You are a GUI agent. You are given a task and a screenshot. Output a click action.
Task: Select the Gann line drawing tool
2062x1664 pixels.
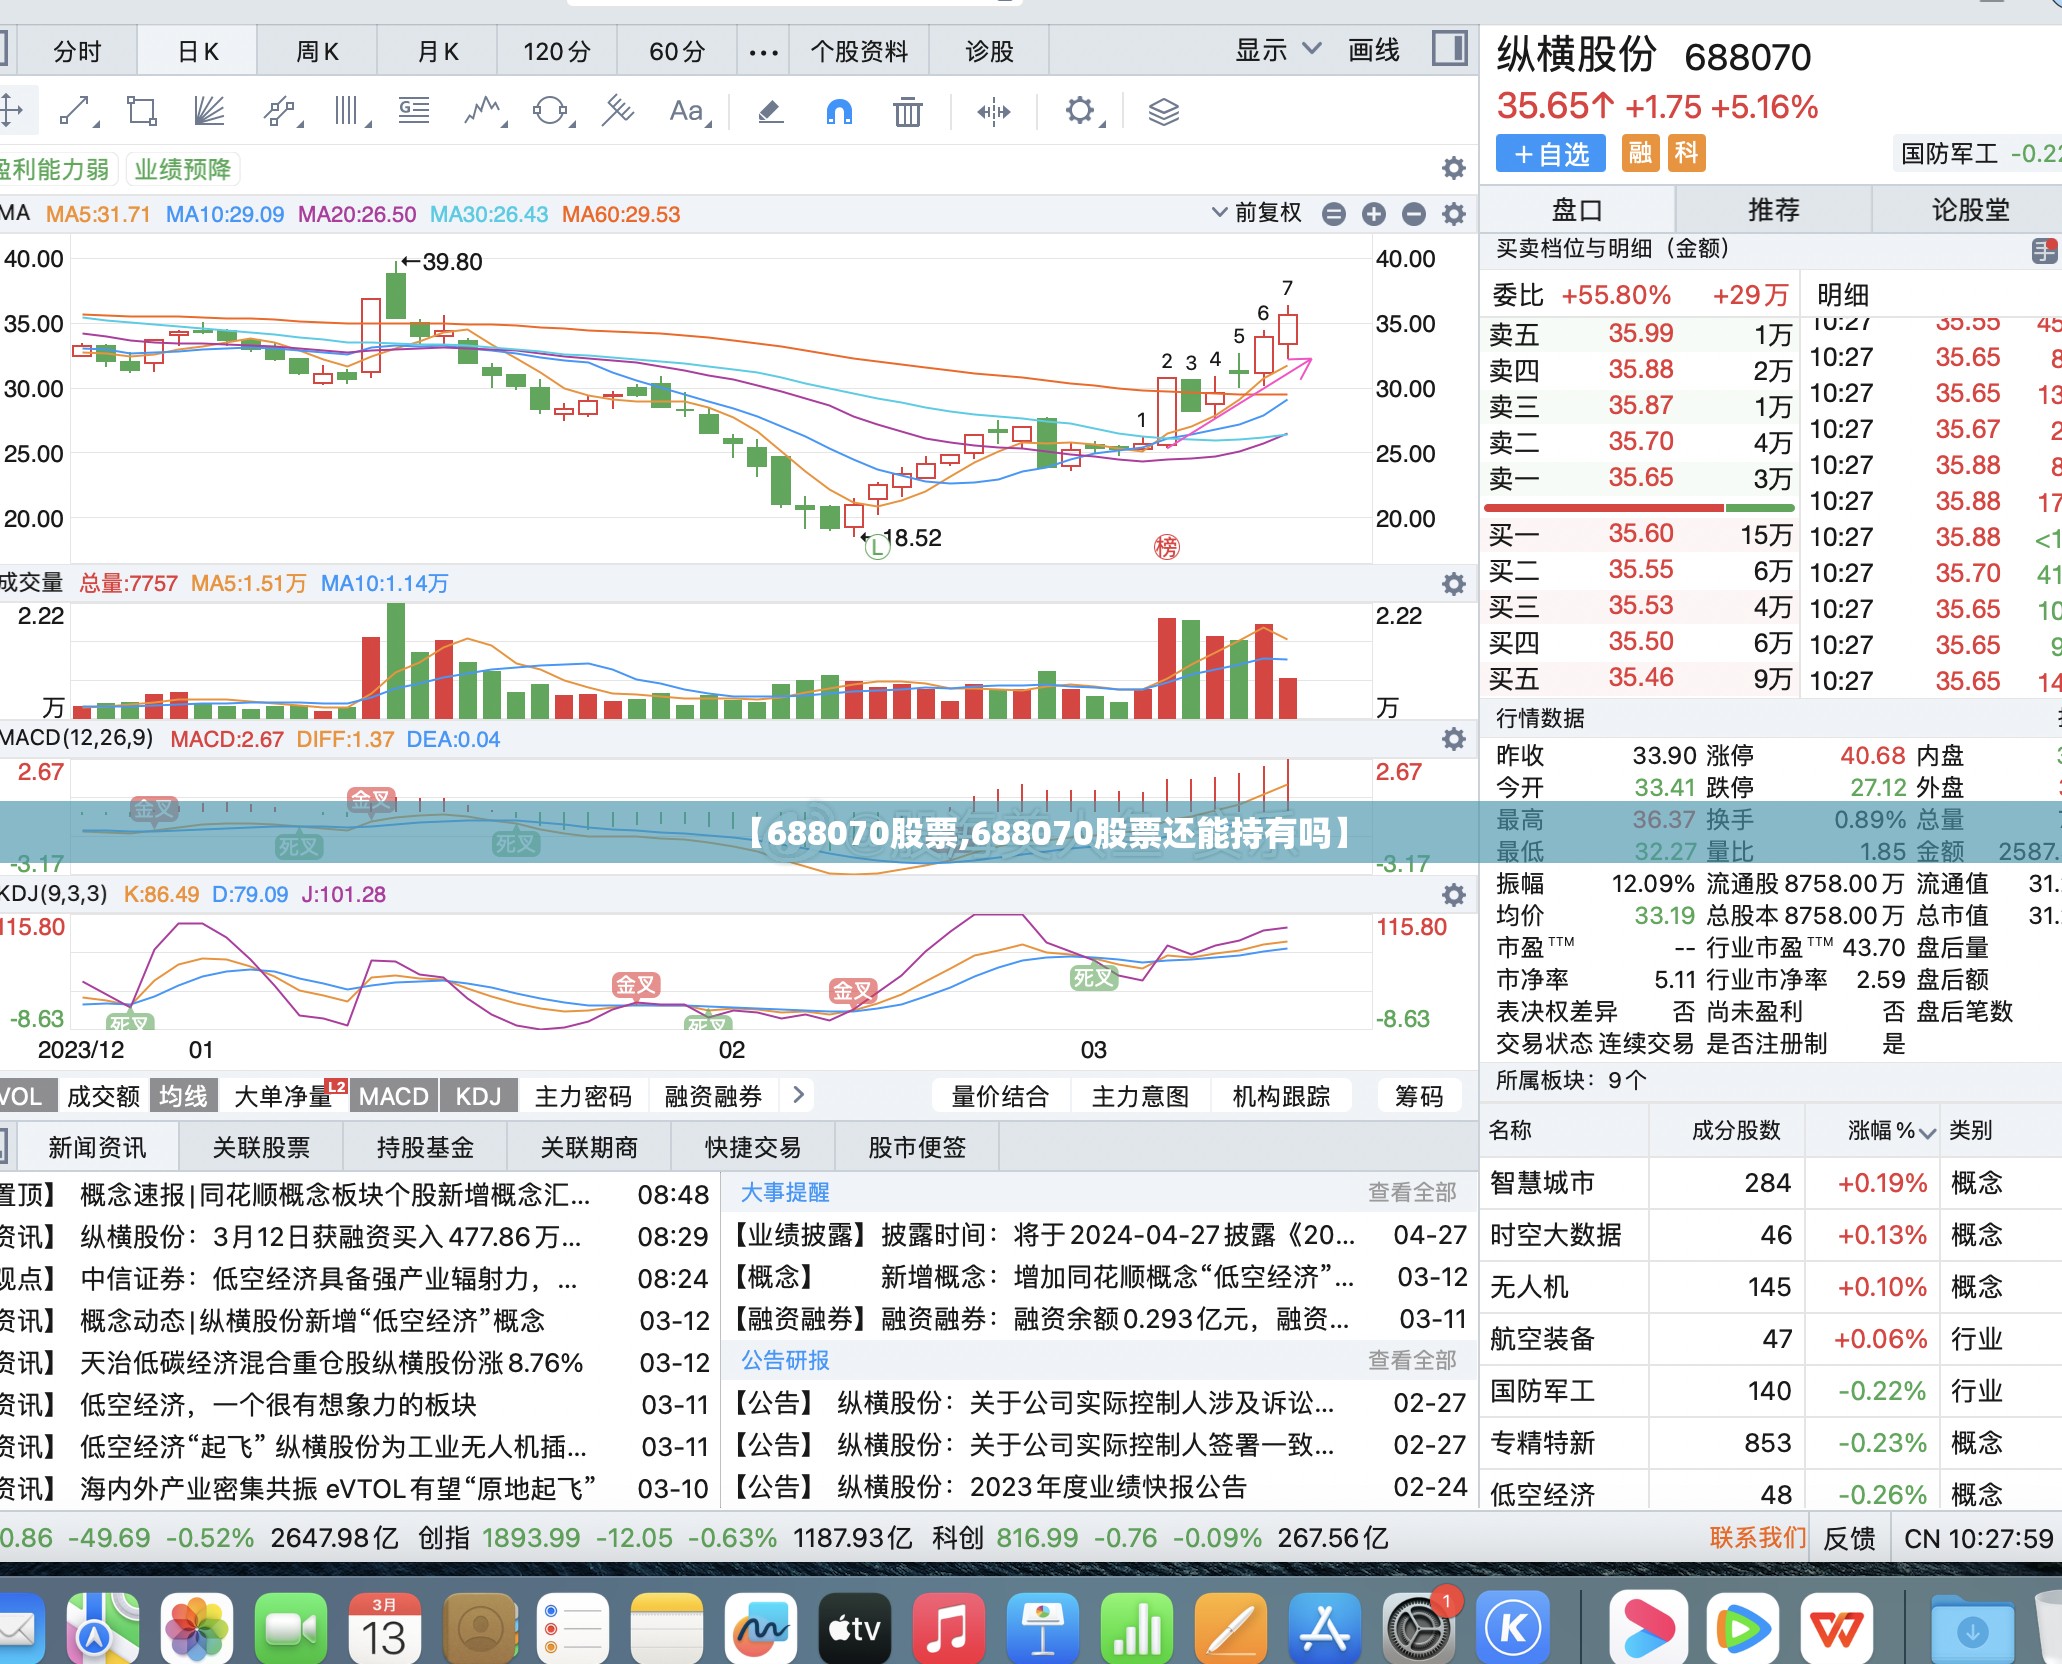click(x=618, y=111)
